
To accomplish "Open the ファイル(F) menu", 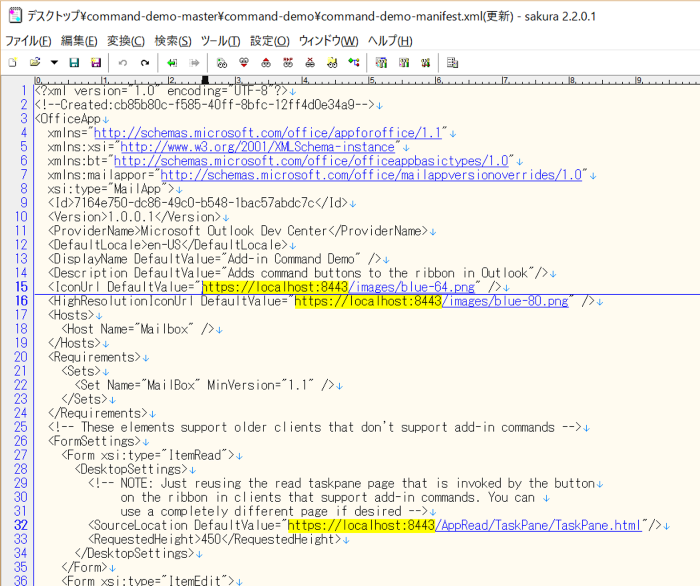I will coord(28,41).
